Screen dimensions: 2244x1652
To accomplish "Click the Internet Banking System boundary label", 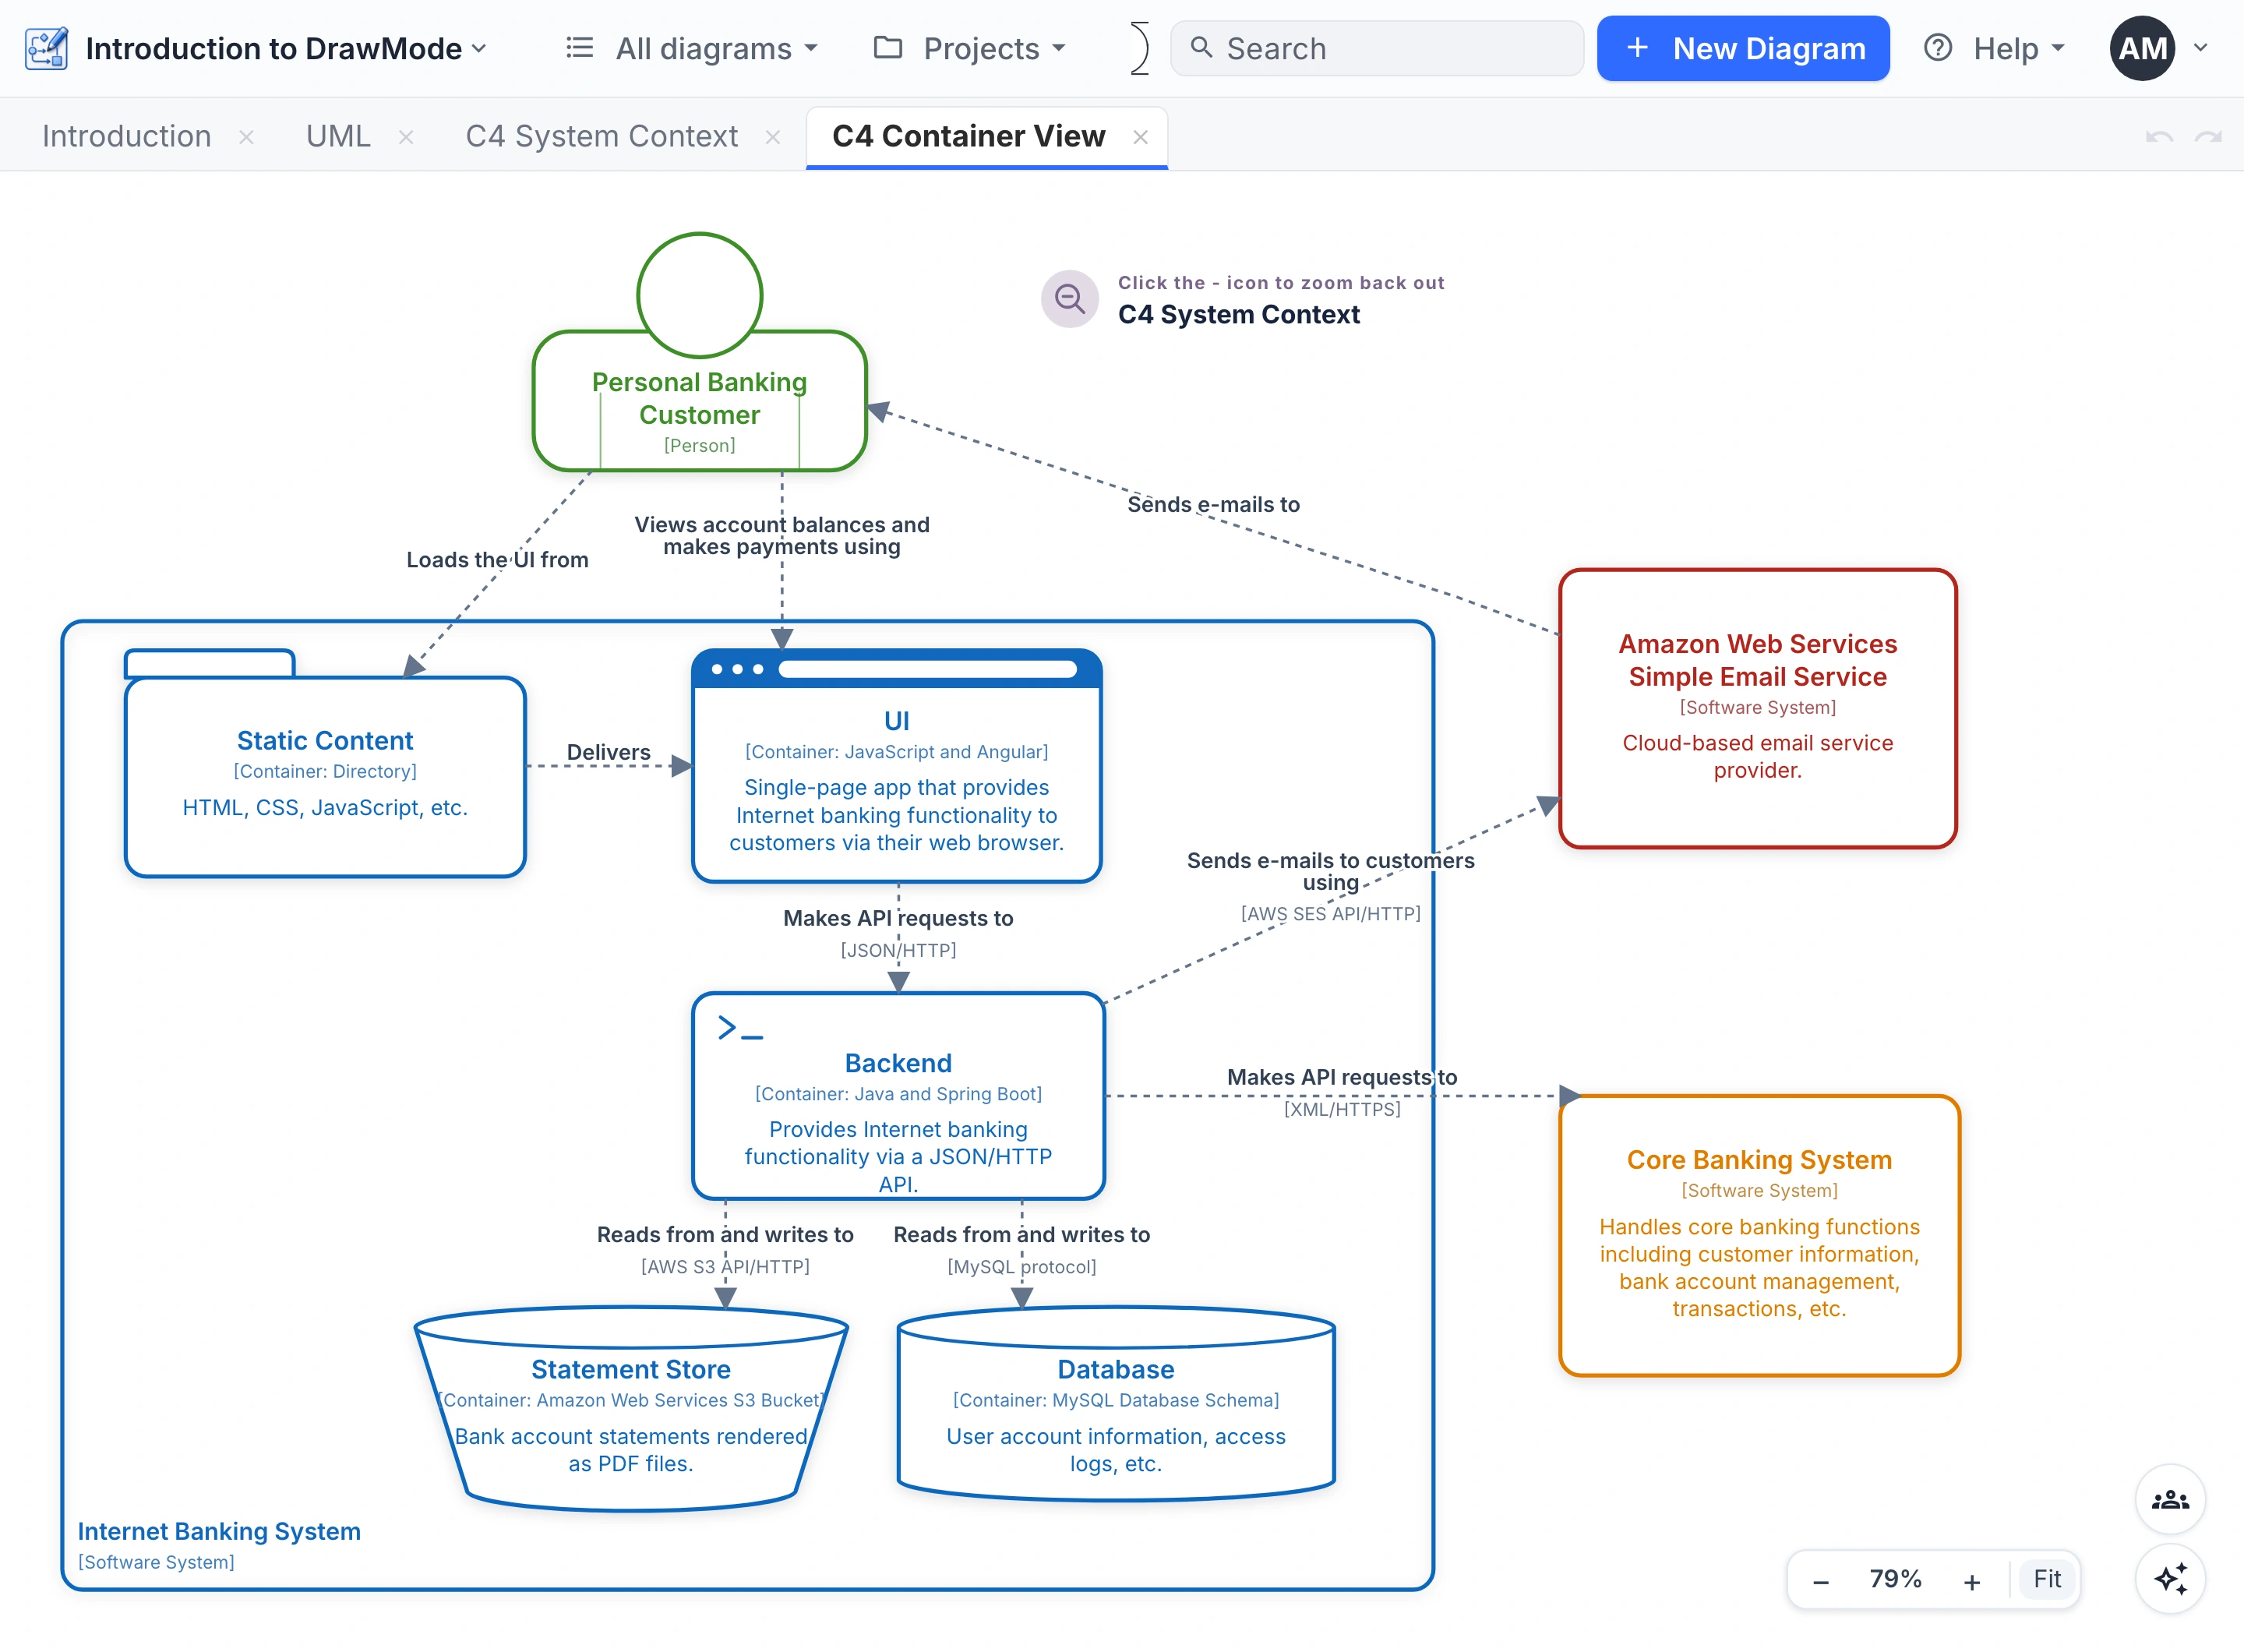I will pyautogui.click(x=219, y=1531).
